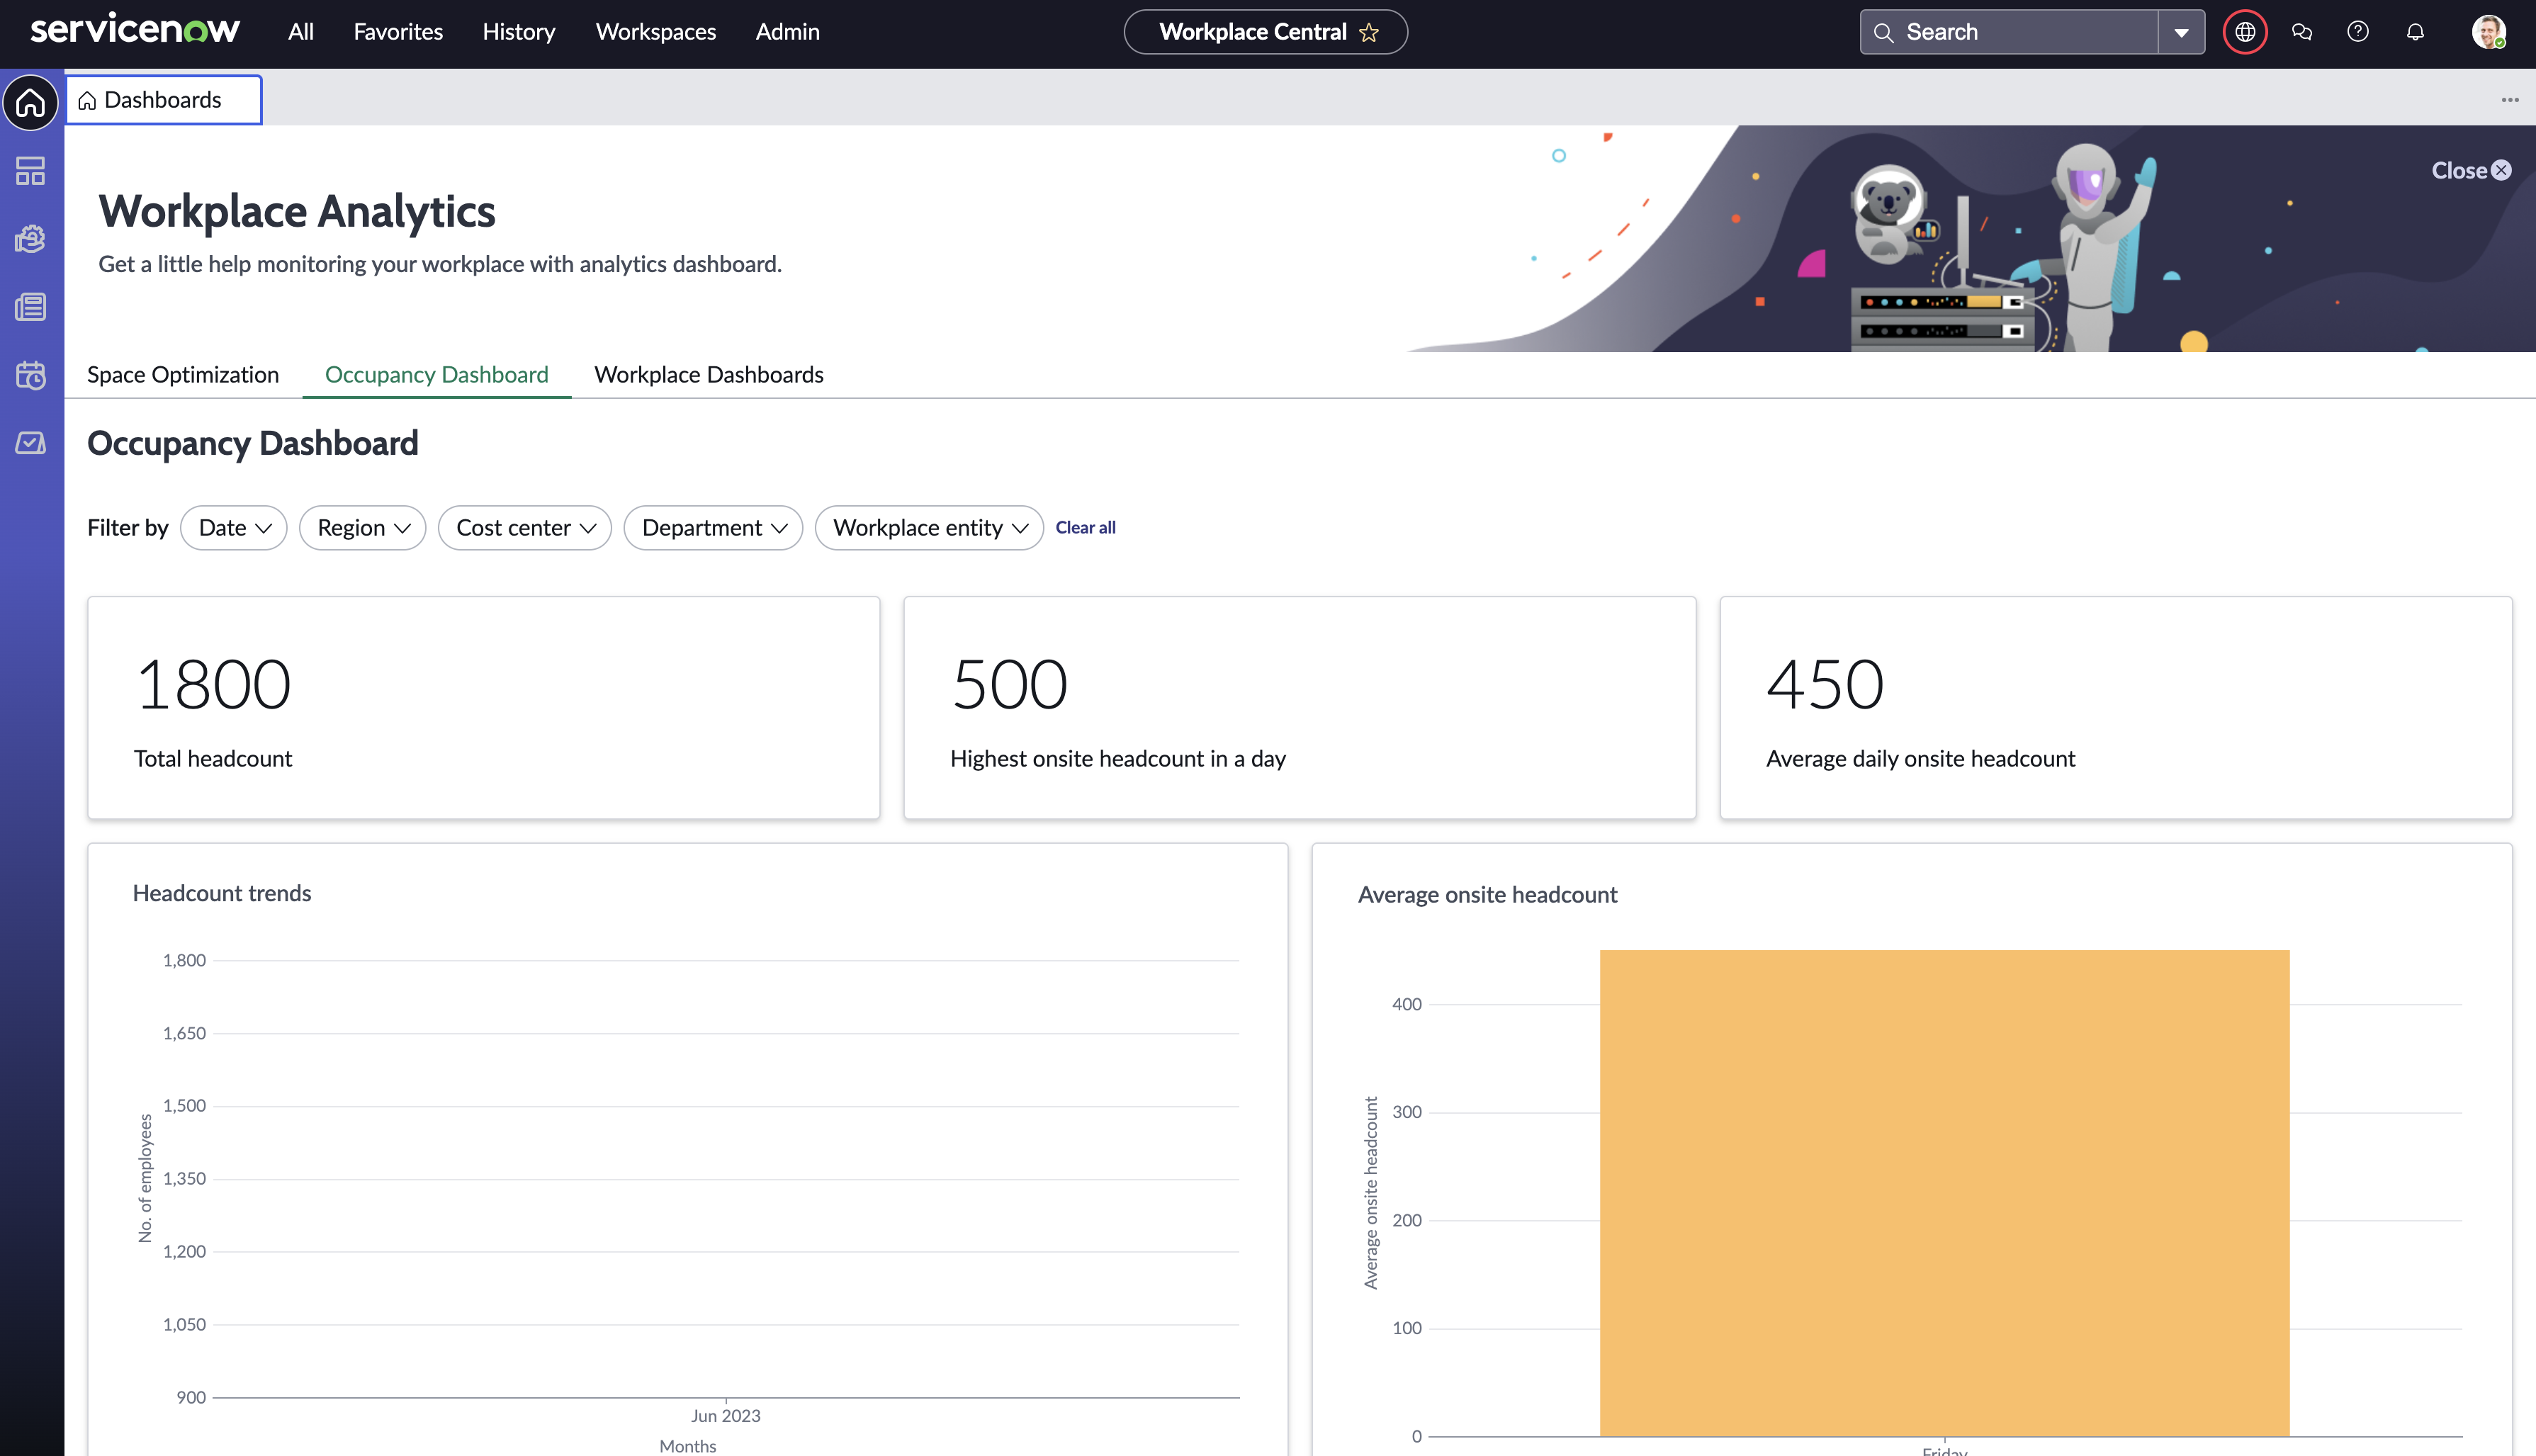
Task: Expand the Region filter dropdown
Action: pyautogui.click(x=363, y=527)
